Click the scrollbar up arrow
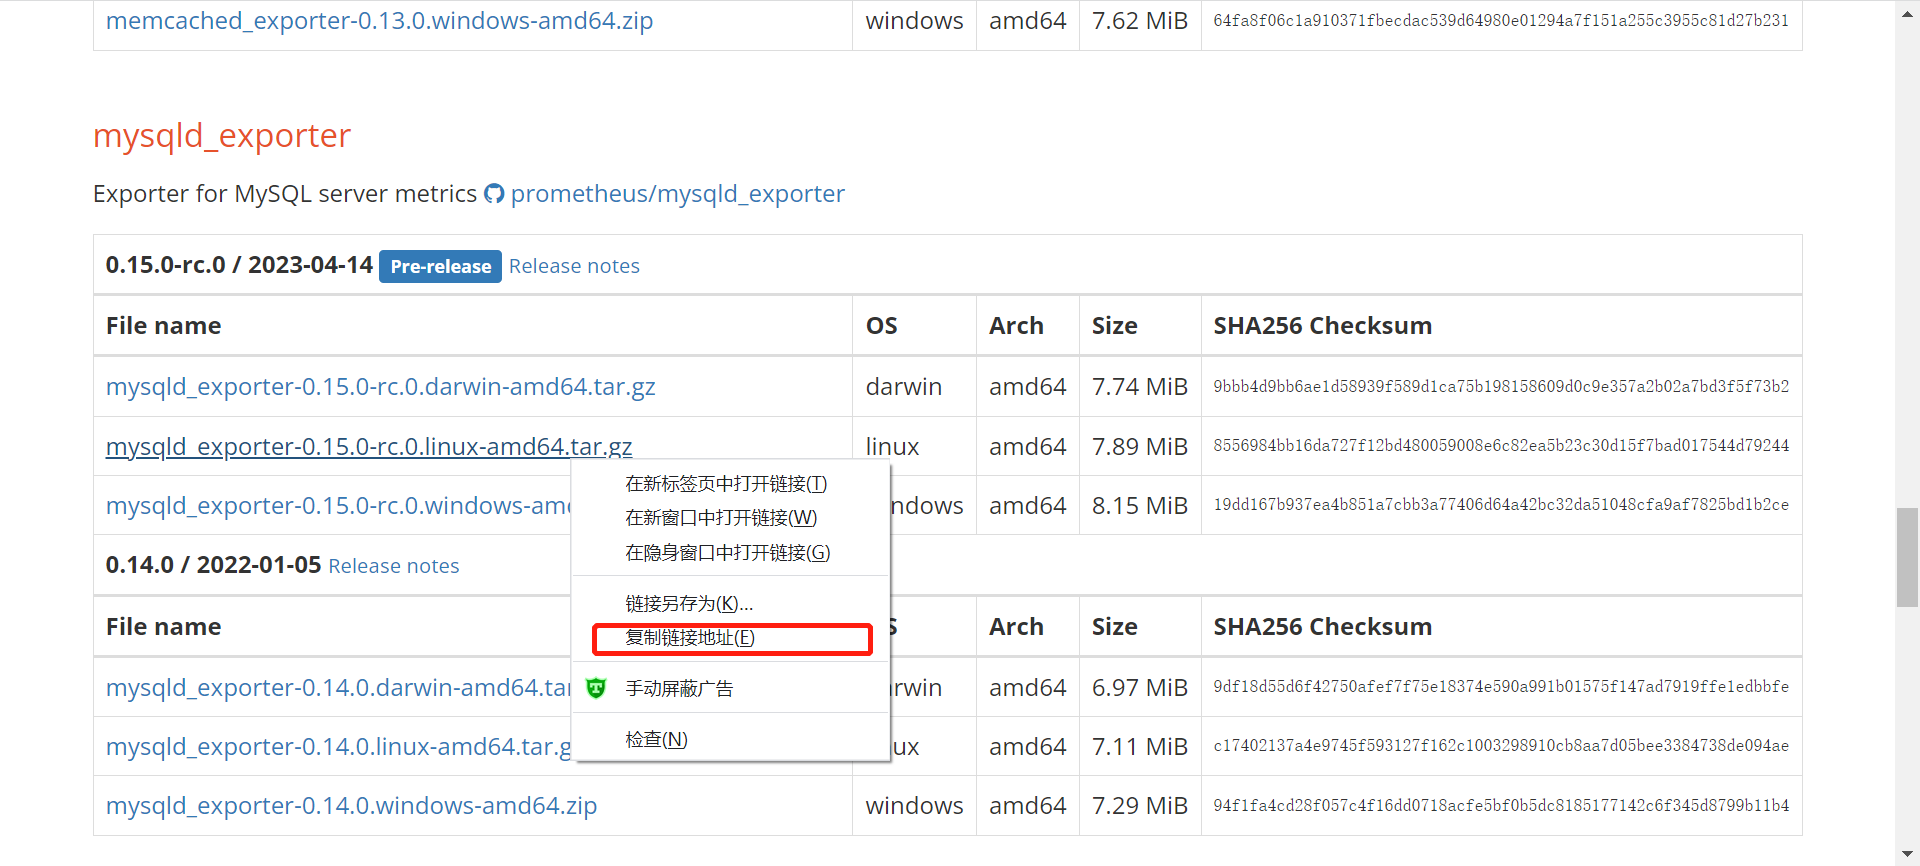The height and width of the screenshot is (866, 1920). (x=1907, y=13)
